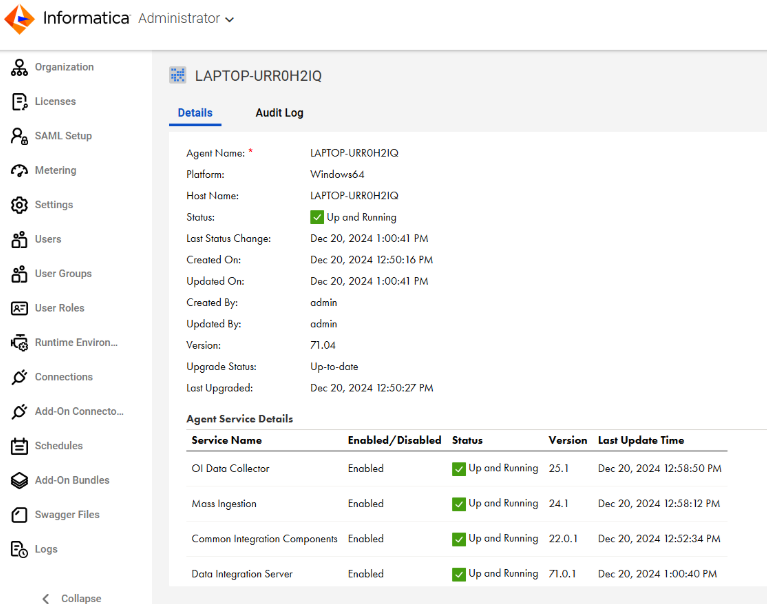Open Add-On Bundles
The width and height of the screenshot is (767, 604).
pyautogui.click(x=72, y=480)
